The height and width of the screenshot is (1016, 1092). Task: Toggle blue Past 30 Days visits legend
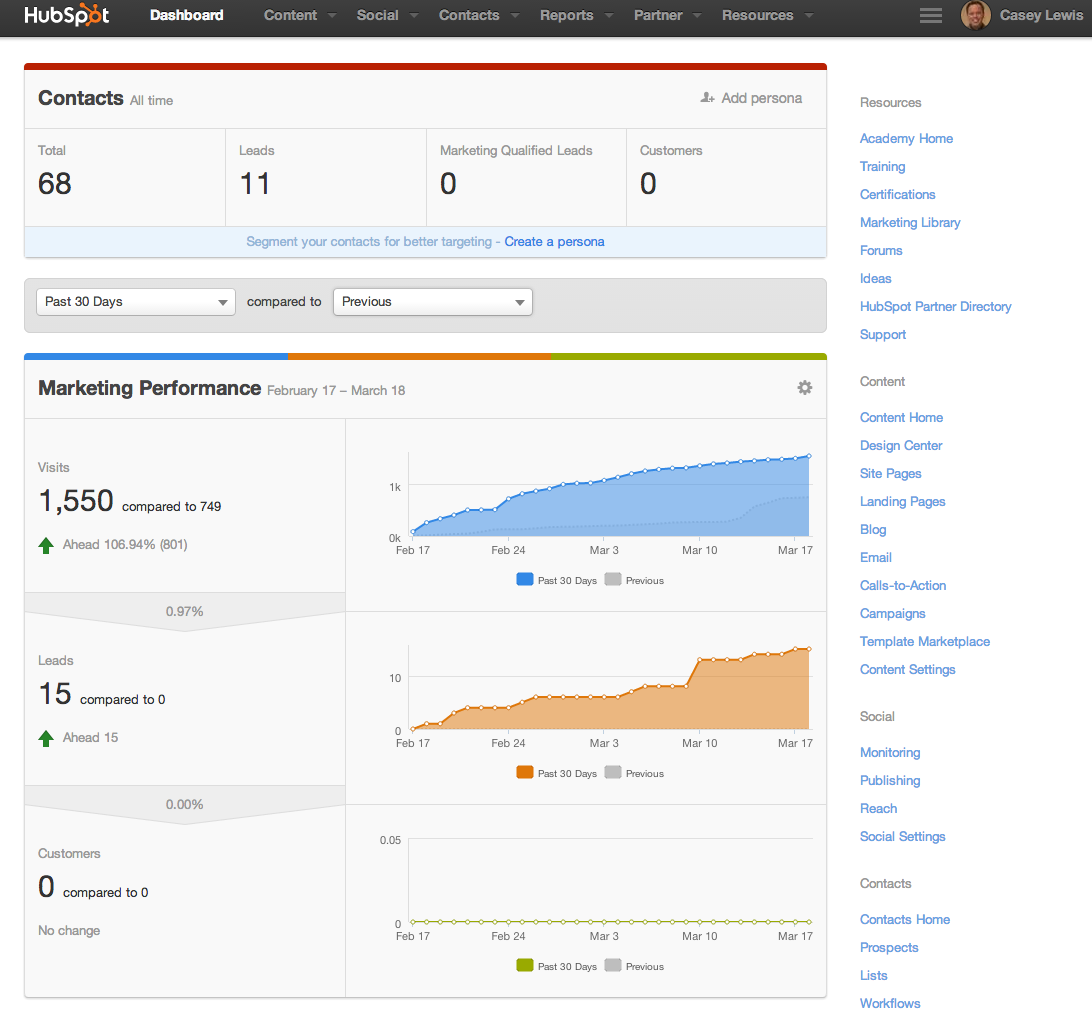click(x=525, y=579)
